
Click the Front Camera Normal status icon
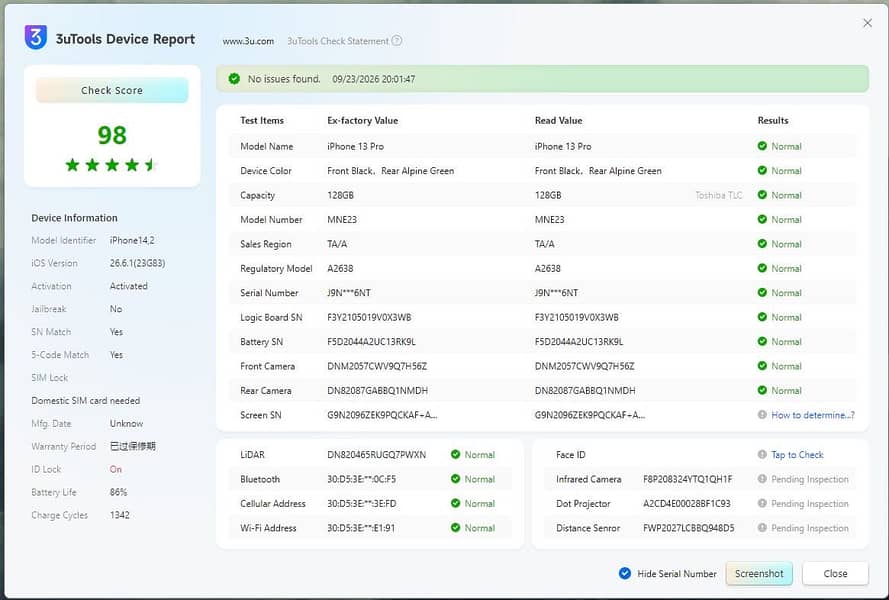pos(762,366)
